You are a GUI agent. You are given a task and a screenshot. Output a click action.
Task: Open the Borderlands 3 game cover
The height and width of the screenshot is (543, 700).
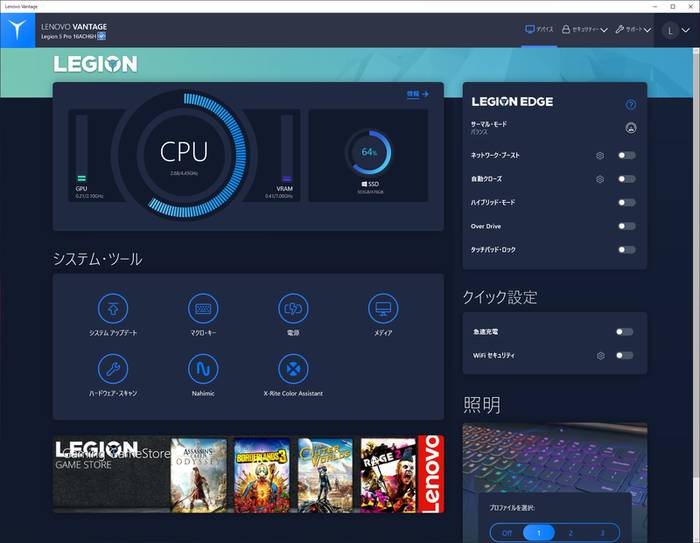(x=262, y=475)
